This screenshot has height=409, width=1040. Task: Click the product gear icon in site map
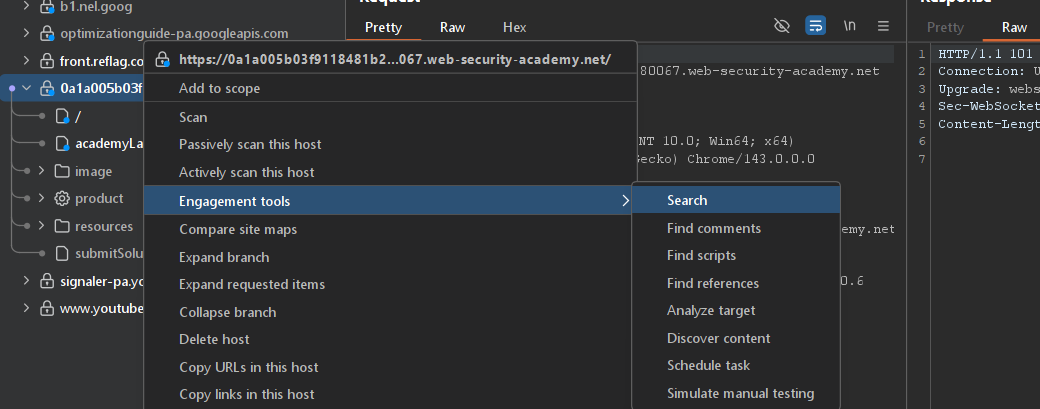pyautogui.click(x=62, y=199)
